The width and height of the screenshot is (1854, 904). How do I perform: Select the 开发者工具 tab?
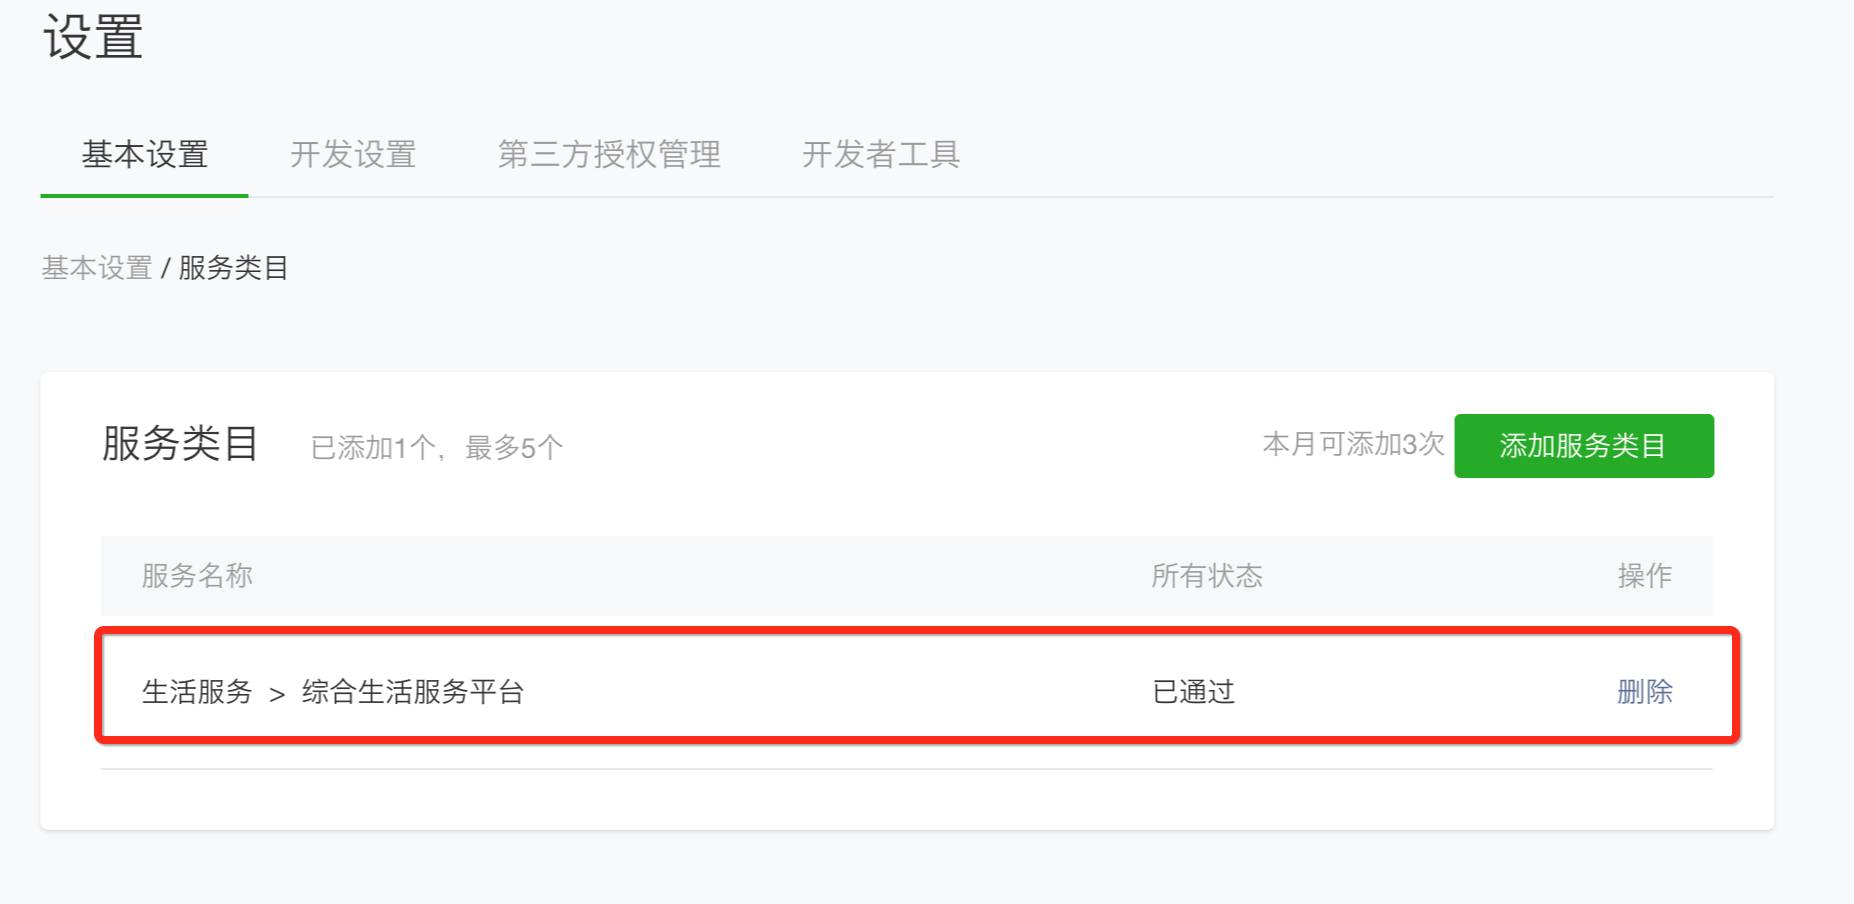[881, 155]
